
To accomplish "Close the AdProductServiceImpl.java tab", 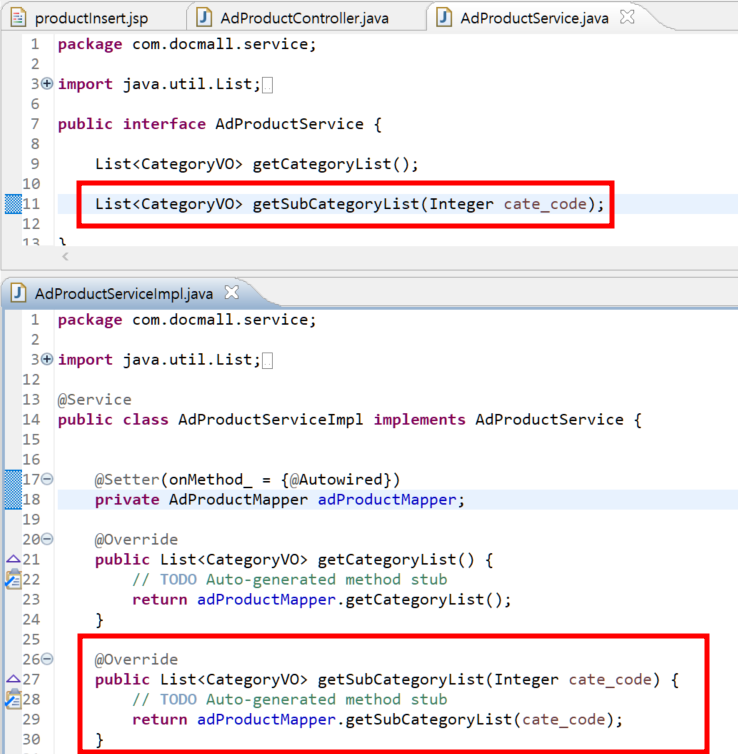I will click(232, 292).
